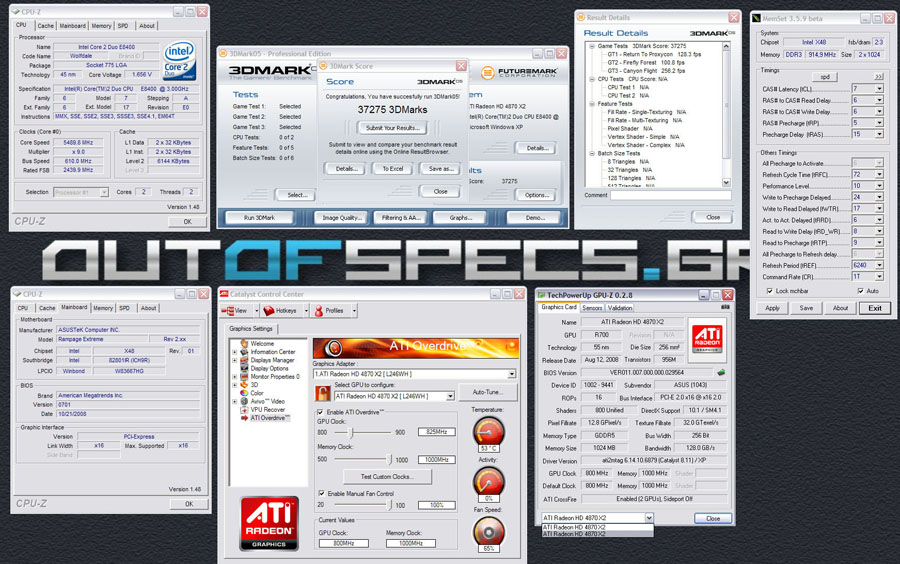This screenshot has height=564, width=900.
Task: Switch to the Cache tab in top CPU-Z
Action: 45,26
